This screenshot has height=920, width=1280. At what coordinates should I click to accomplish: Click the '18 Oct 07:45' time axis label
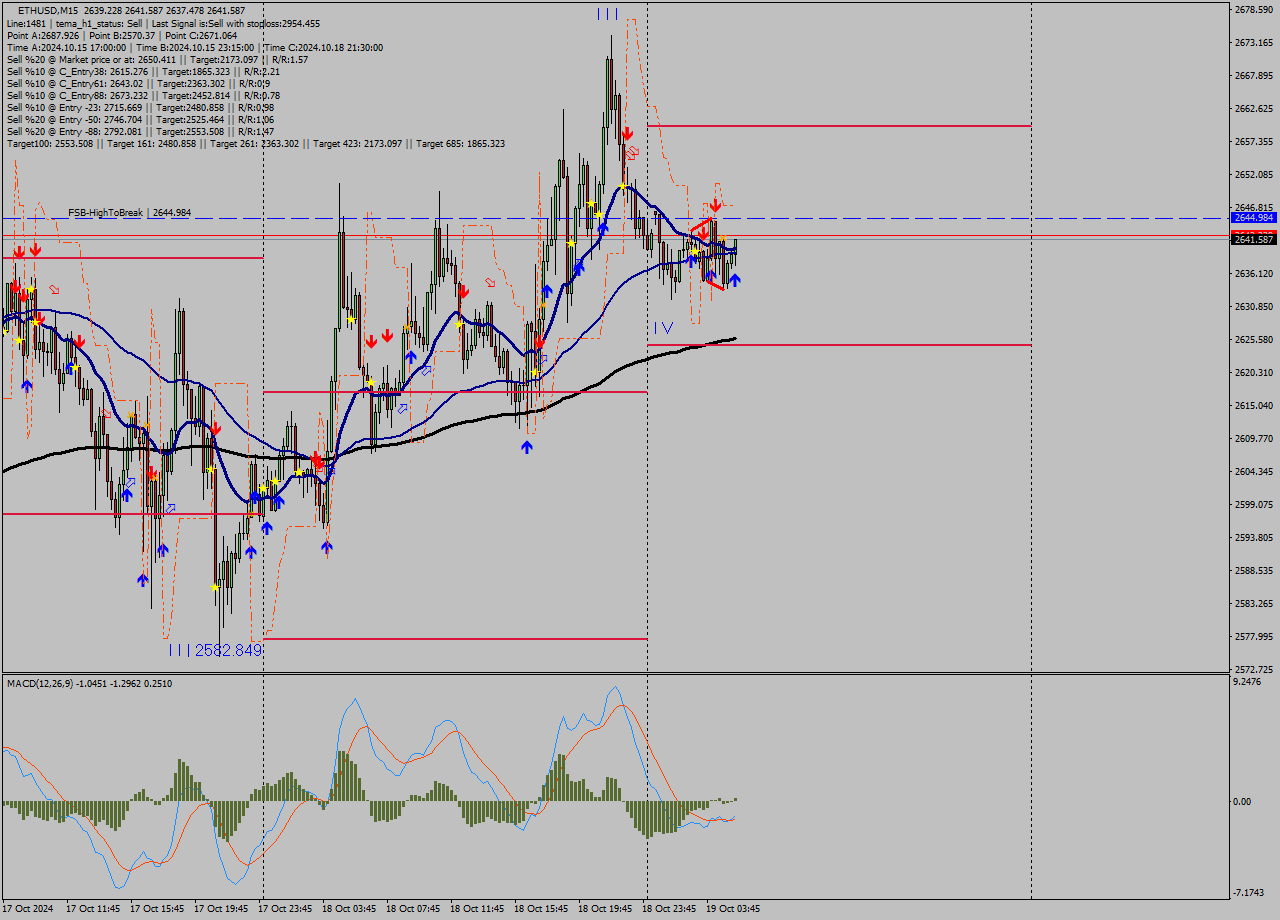coord(414,909)
